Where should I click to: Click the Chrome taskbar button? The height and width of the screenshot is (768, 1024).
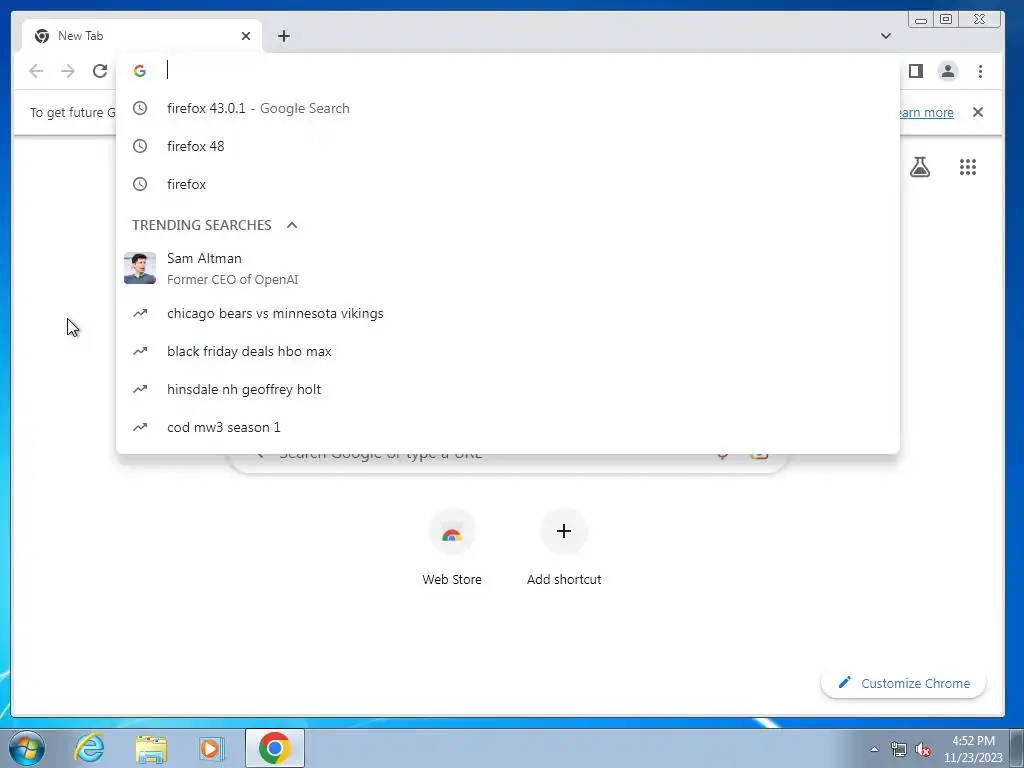(275, 748)
